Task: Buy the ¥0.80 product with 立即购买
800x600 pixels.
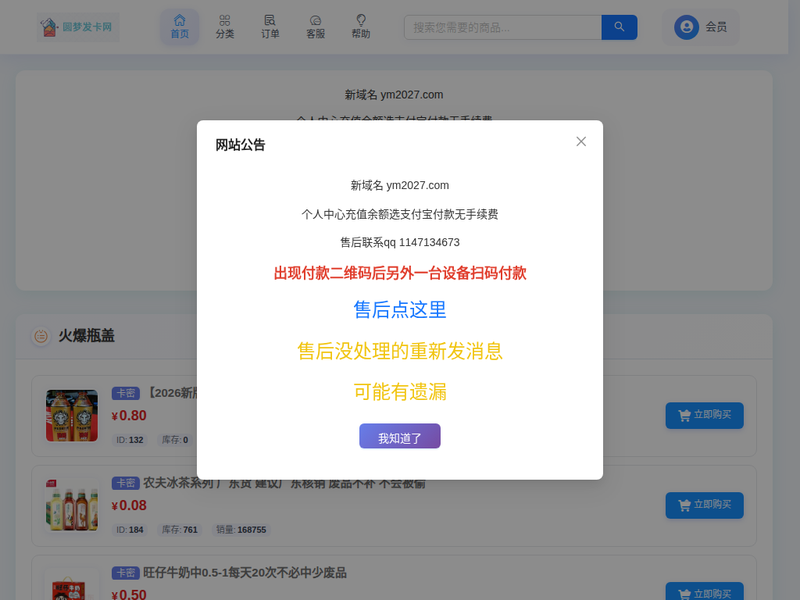Action: pyautogui.click(x=704, y=415)
